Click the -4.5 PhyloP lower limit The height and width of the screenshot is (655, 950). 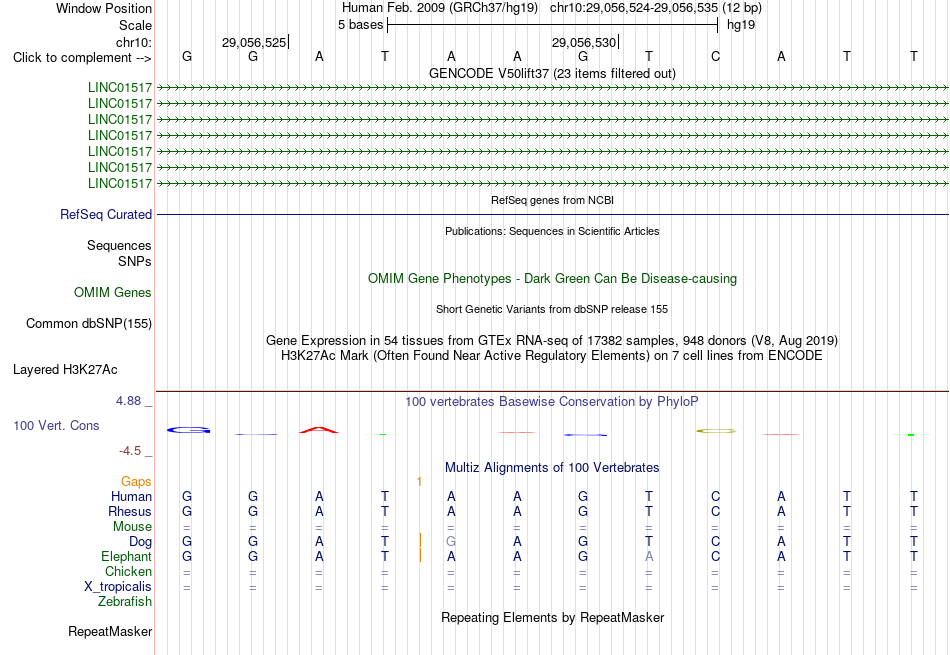point(130,451)
